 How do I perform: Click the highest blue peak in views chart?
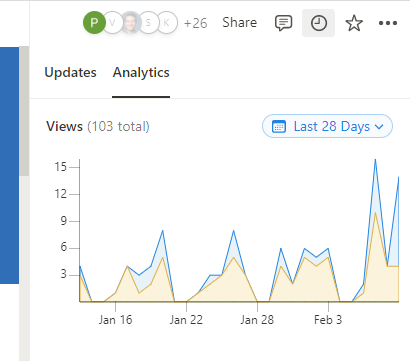375,159
